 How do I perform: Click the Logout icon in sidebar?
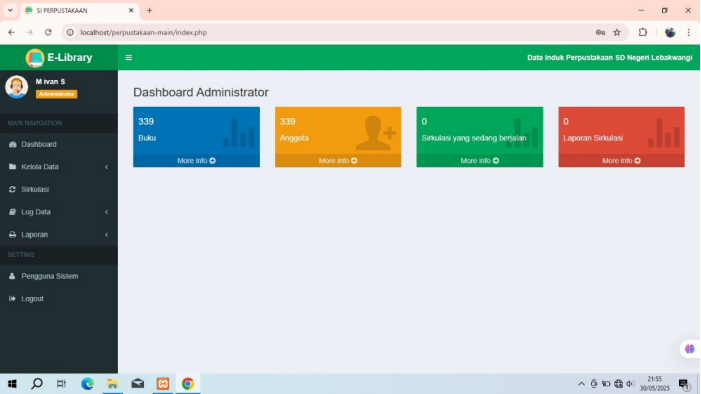(x=12, y=299)
